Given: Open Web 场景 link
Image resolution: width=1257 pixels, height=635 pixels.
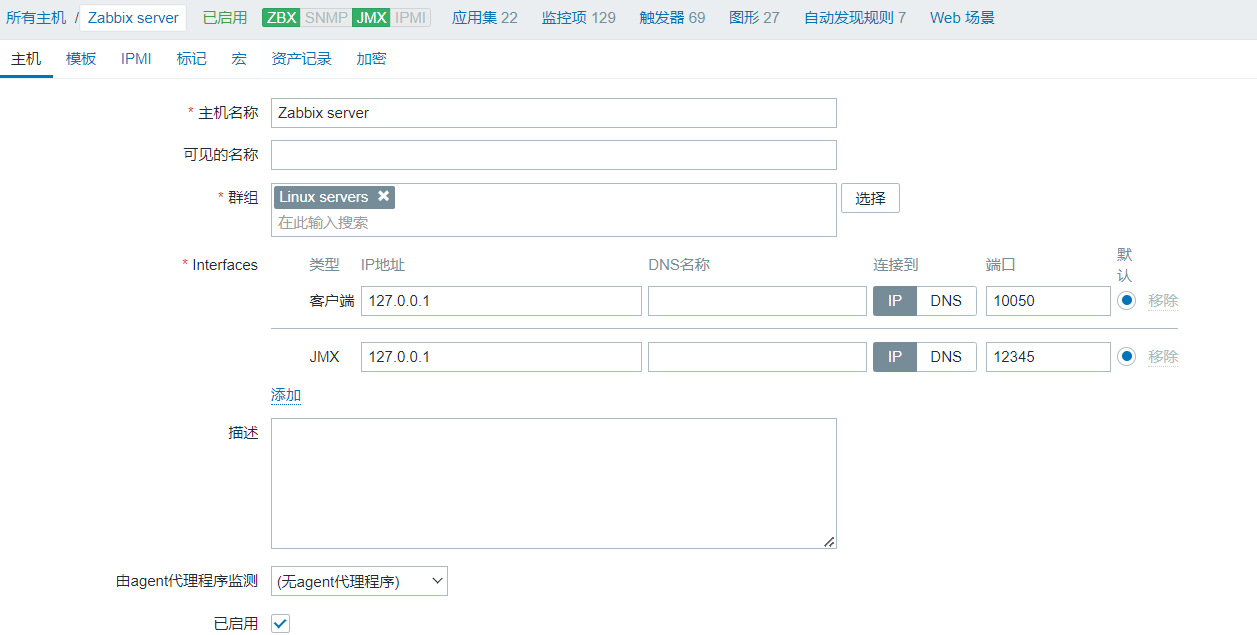Looking at the screenshot, I should click(x=962, y=18).
